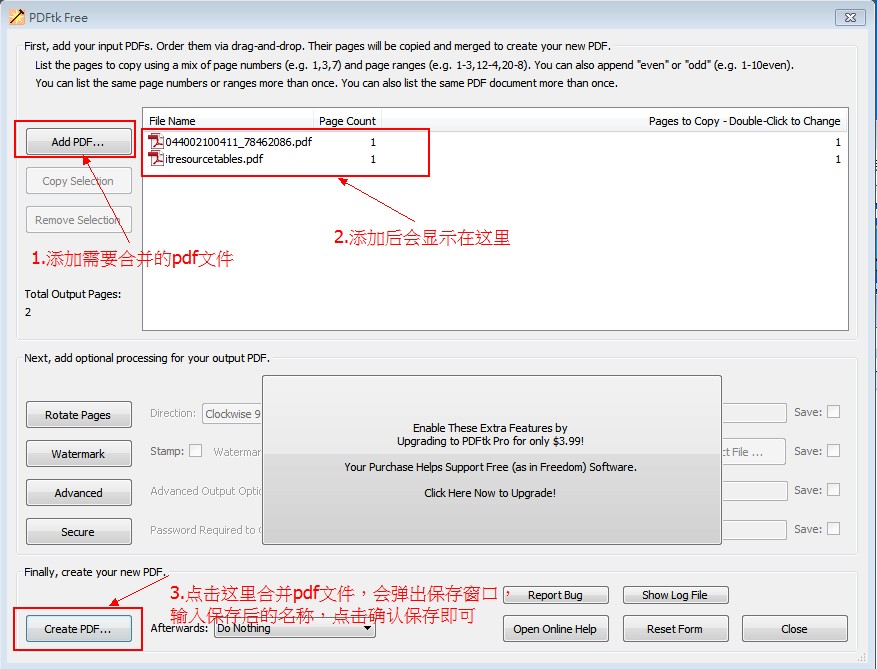Enable Save checkbox in Secure row
Viewport: 877px width, 669px height.
coord(833,529)
